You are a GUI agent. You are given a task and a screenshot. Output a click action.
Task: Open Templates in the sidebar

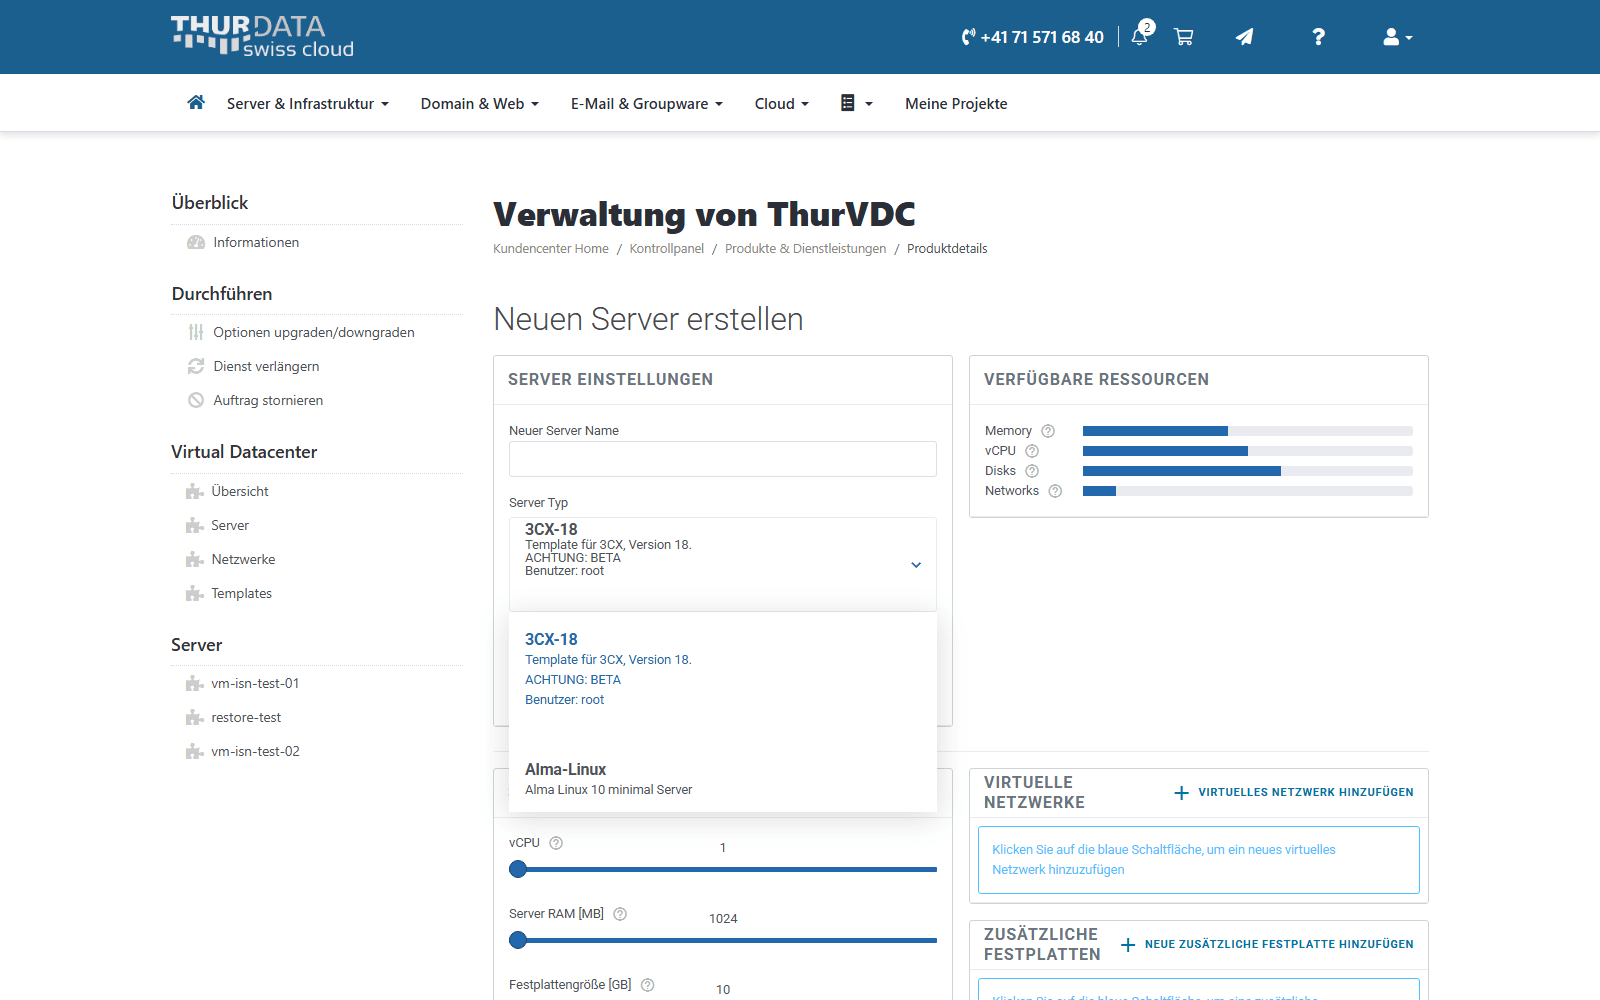point(241,594)
